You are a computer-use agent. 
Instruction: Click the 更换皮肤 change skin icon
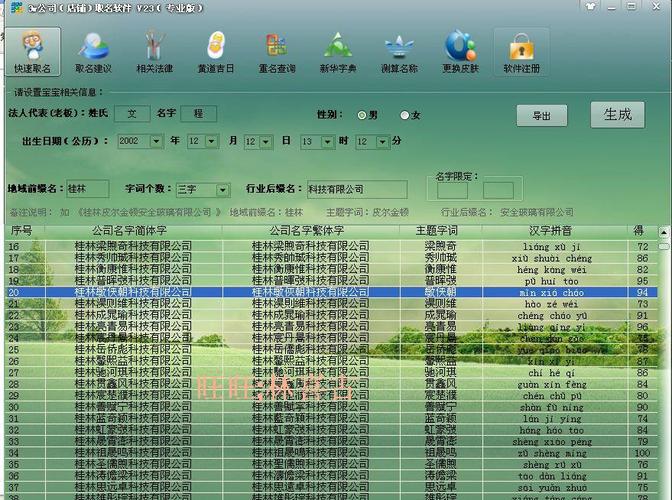pyautogui.click(x=460, y=51)
